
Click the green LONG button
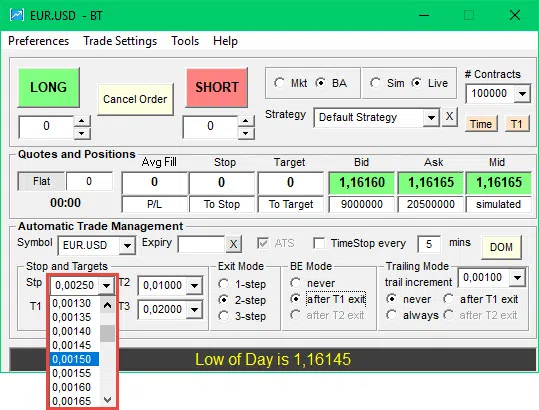pos(48,87)
